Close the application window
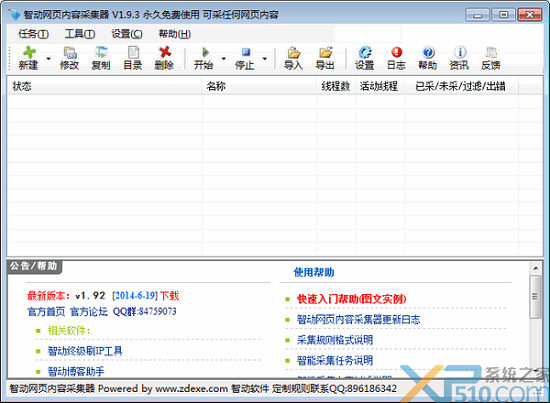 pyautogui.click(x=530, y=15)
